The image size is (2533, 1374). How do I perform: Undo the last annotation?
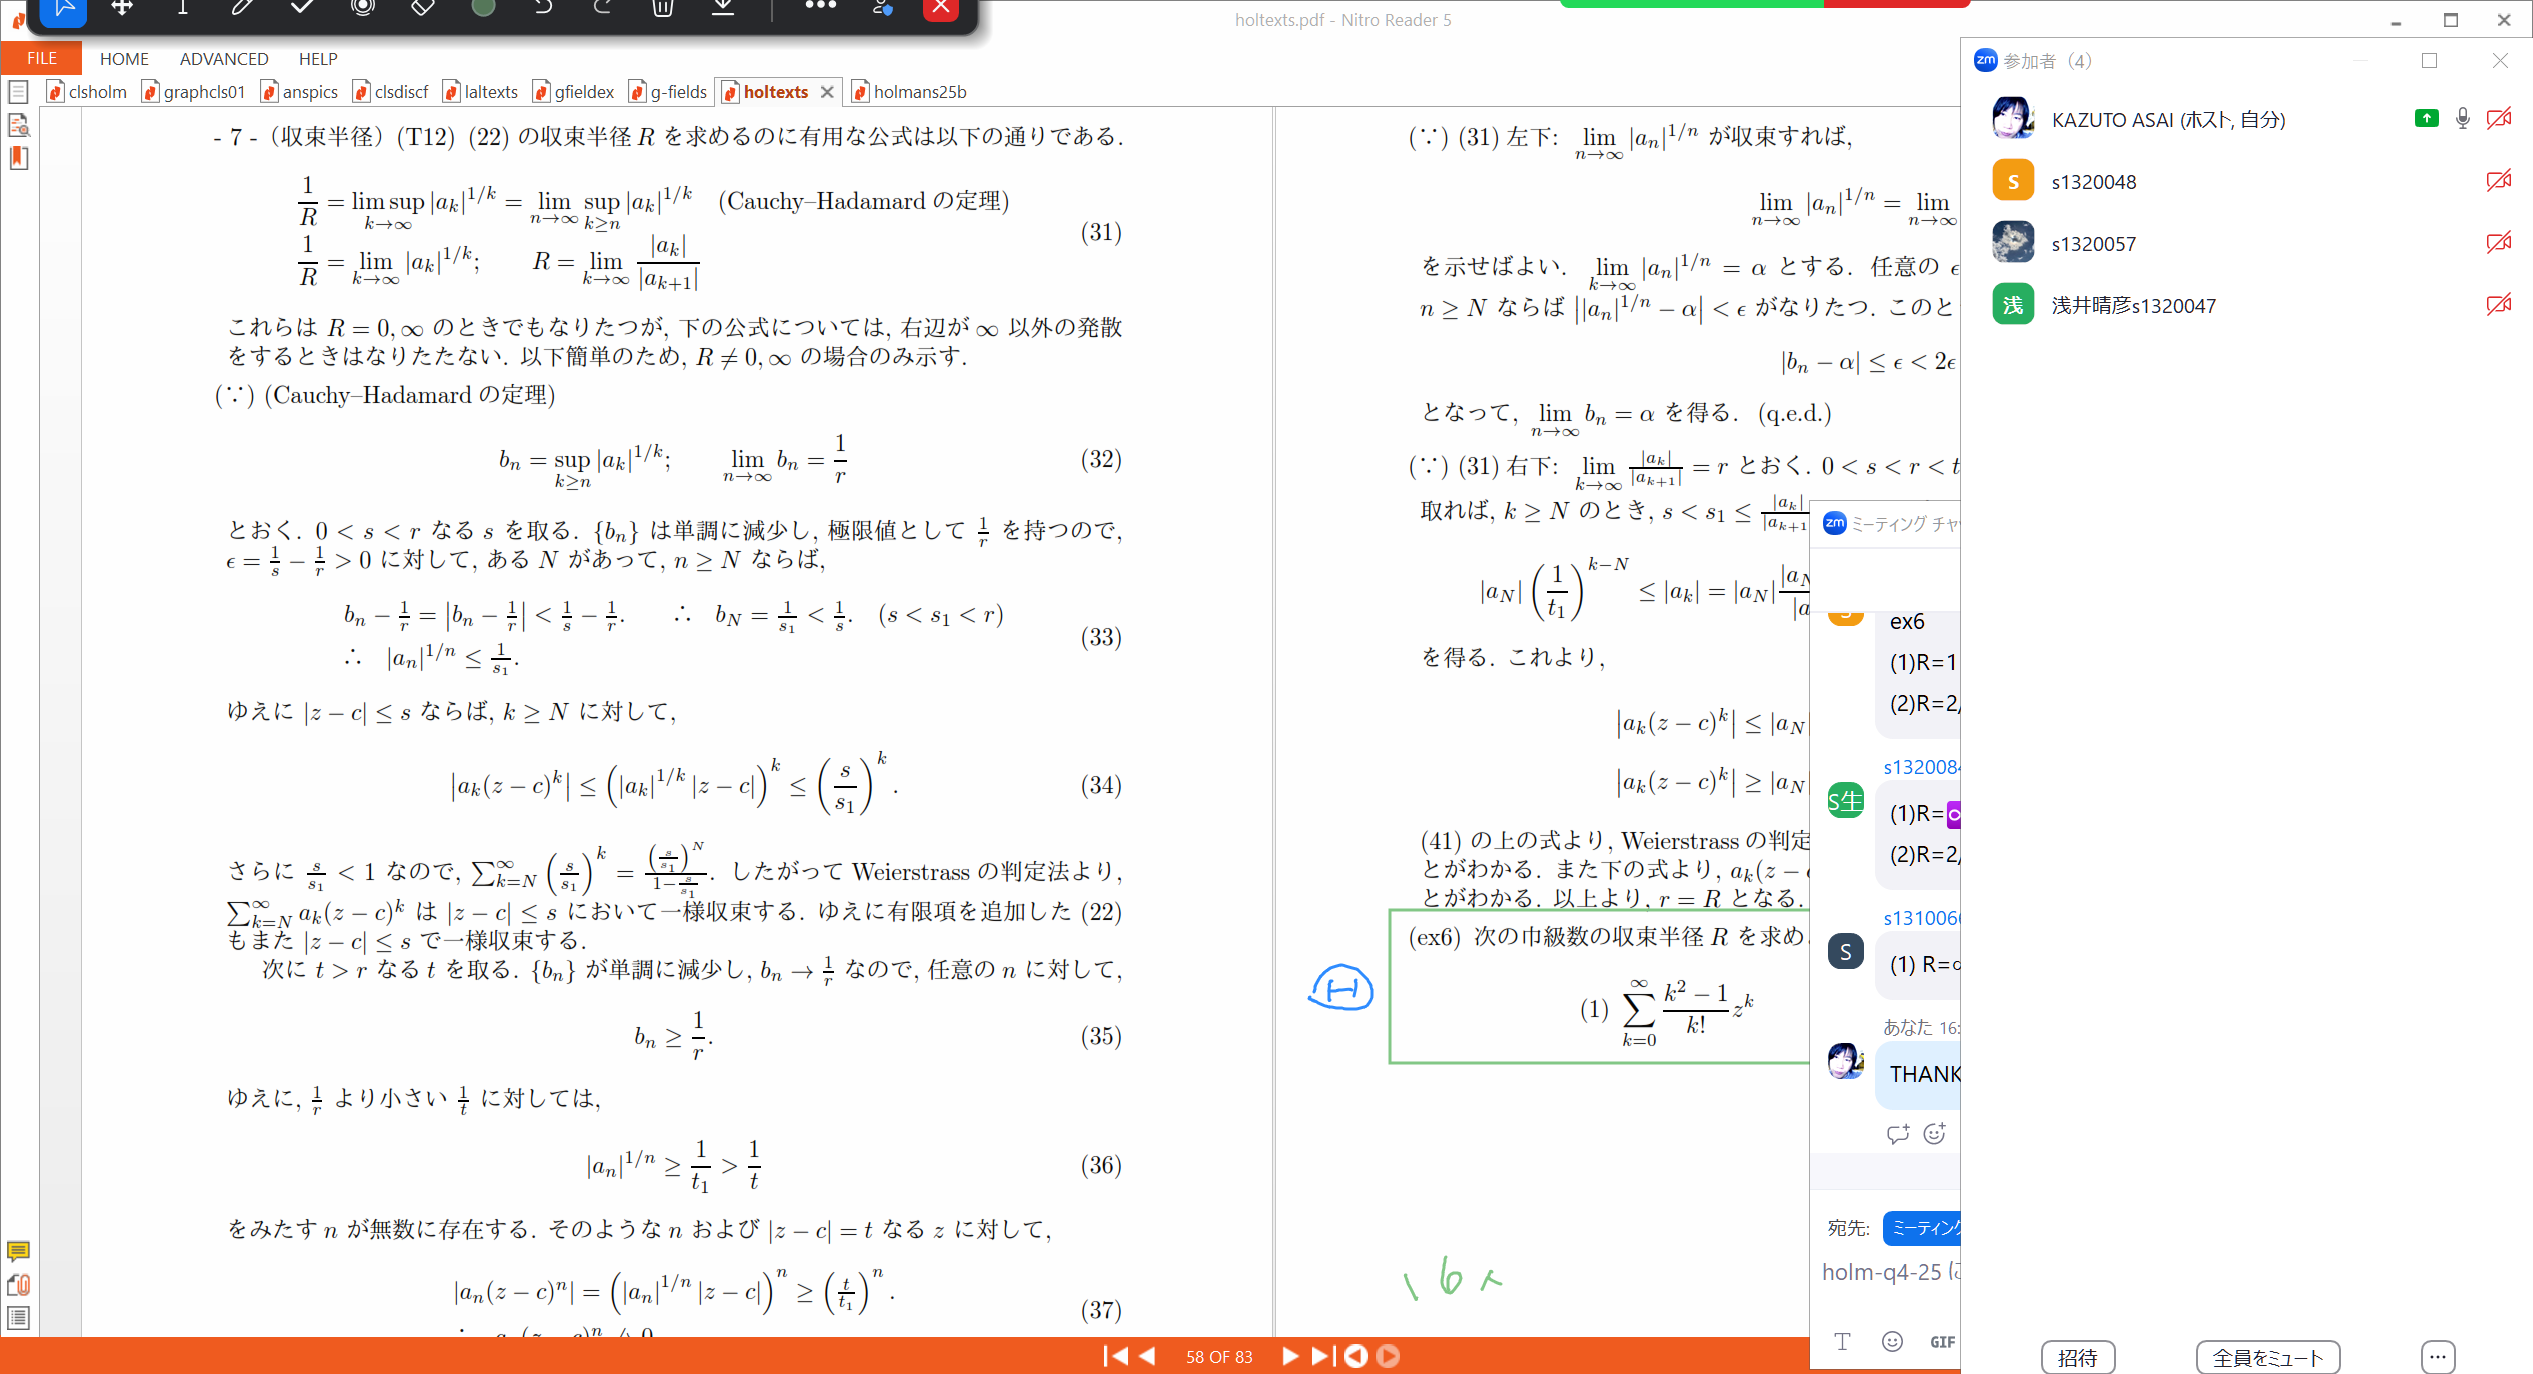[541, 8]
